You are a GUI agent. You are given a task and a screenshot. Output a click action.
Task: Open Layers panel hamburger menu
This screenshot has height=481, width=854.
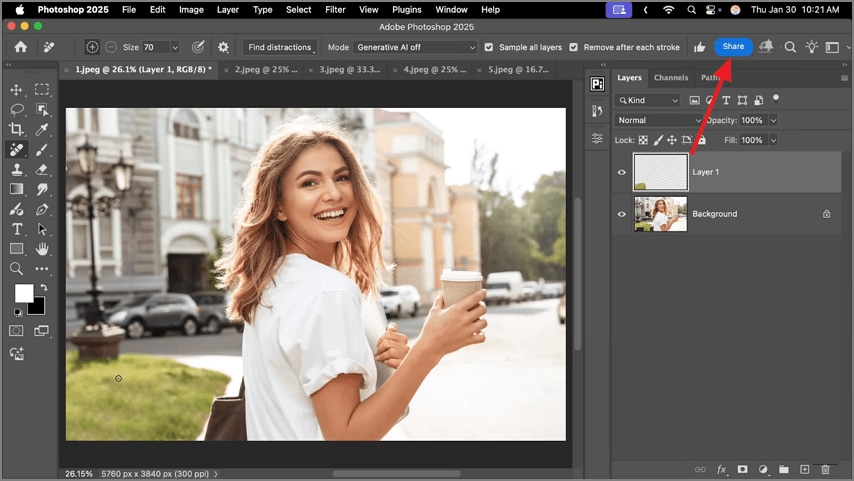[x=844, y=78]
